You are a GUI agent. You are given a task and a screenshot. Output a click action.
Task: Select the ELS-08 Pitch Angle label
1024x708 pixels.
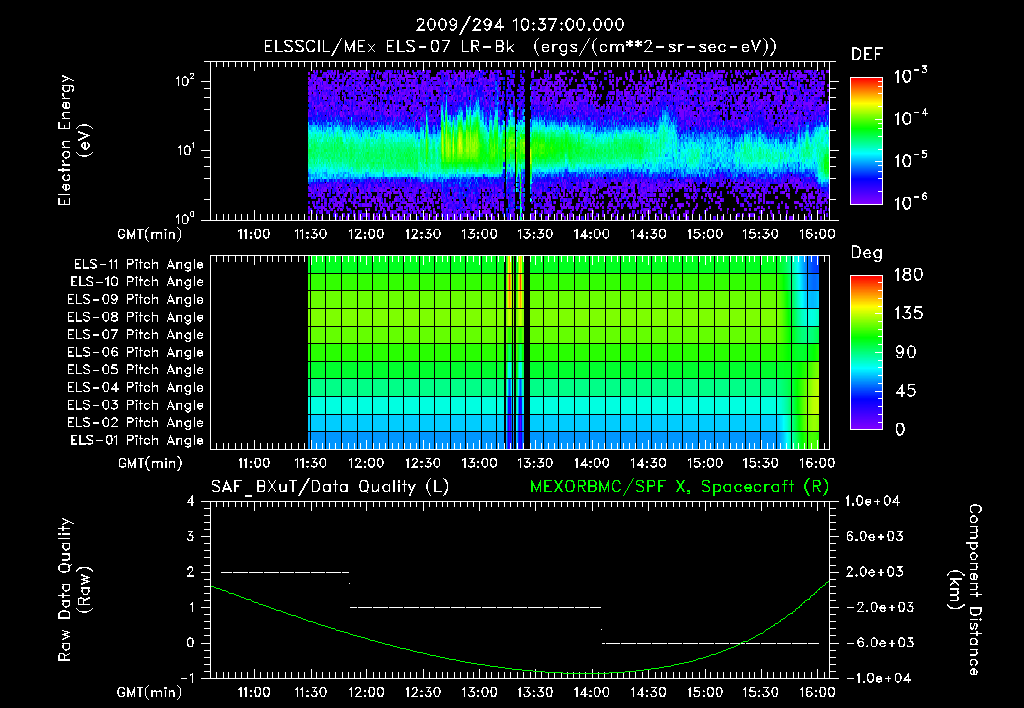click(136, 317)
